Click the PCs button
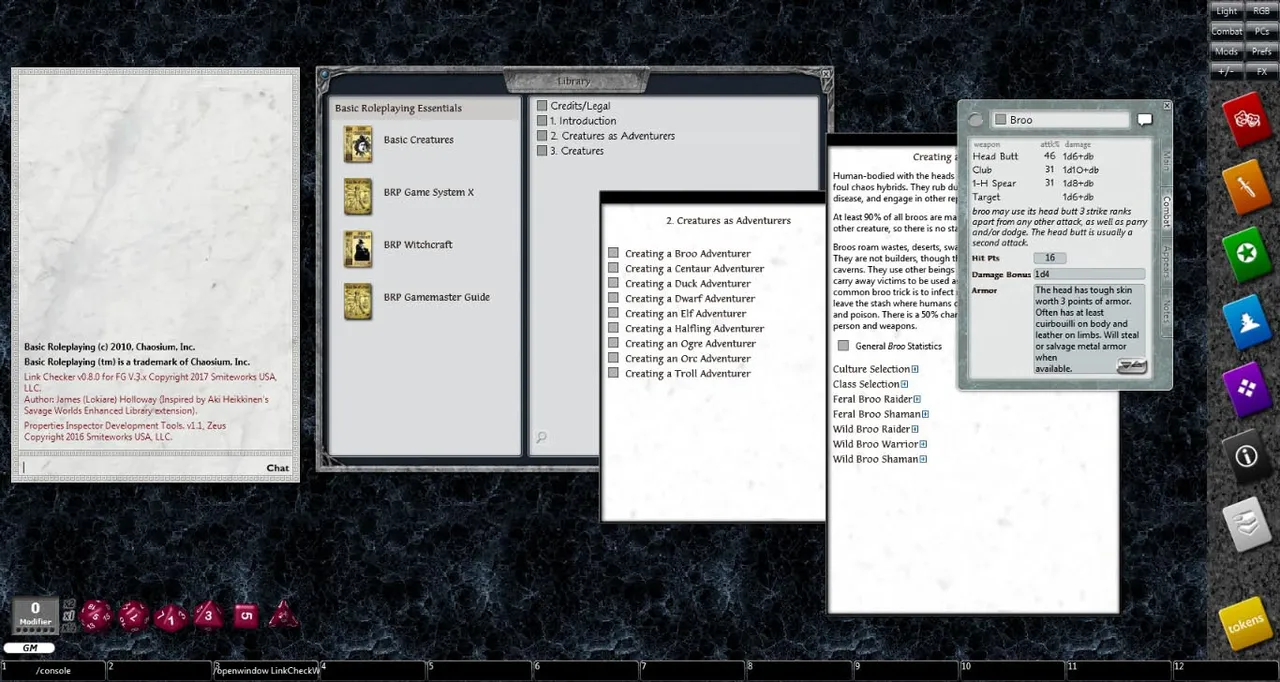 (x=1260, y=31)
